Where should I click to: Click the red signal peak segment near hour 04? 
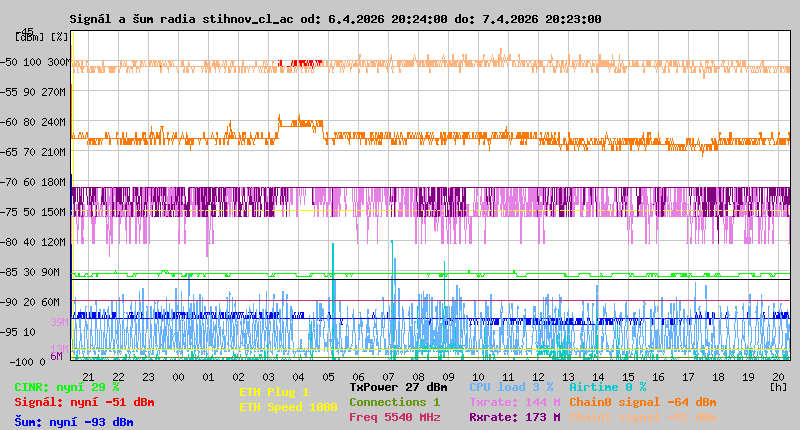[300, 63]
